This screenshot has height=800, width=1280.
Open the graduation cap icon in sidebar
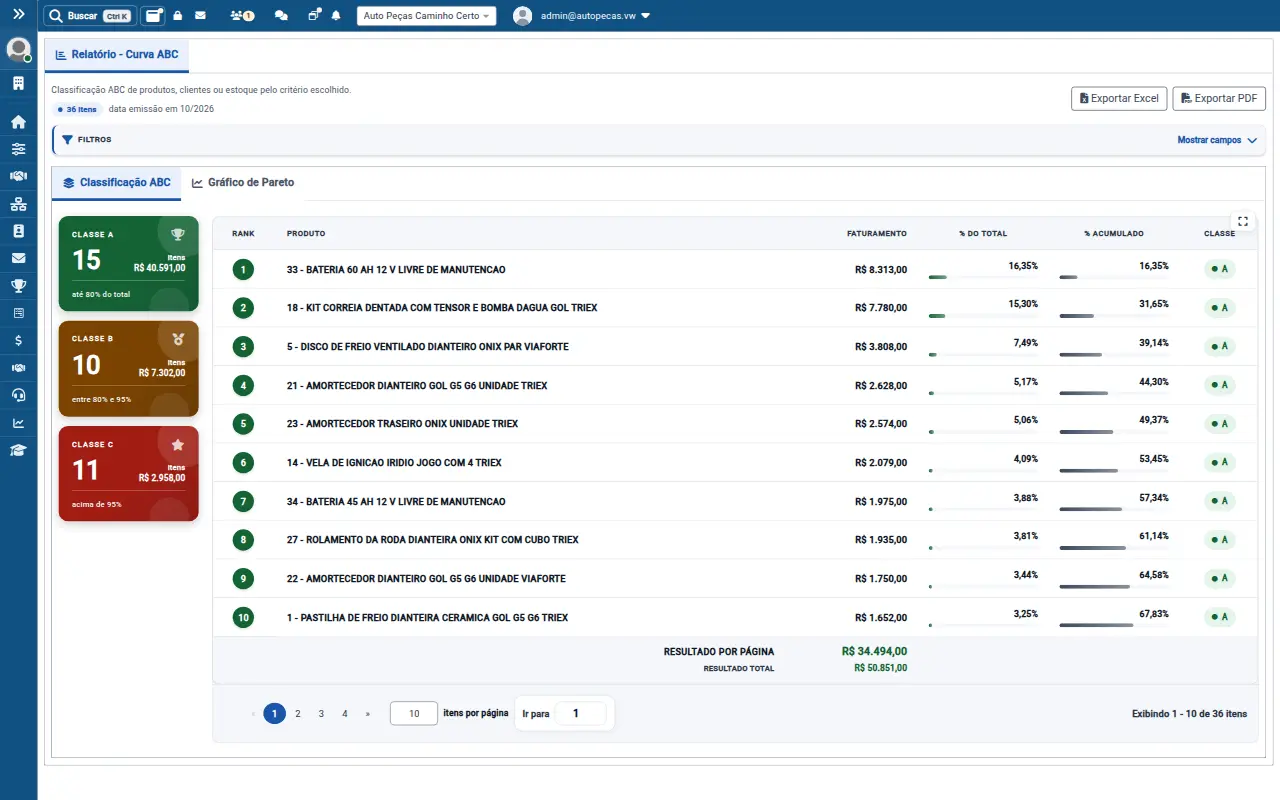click(18, 450)
